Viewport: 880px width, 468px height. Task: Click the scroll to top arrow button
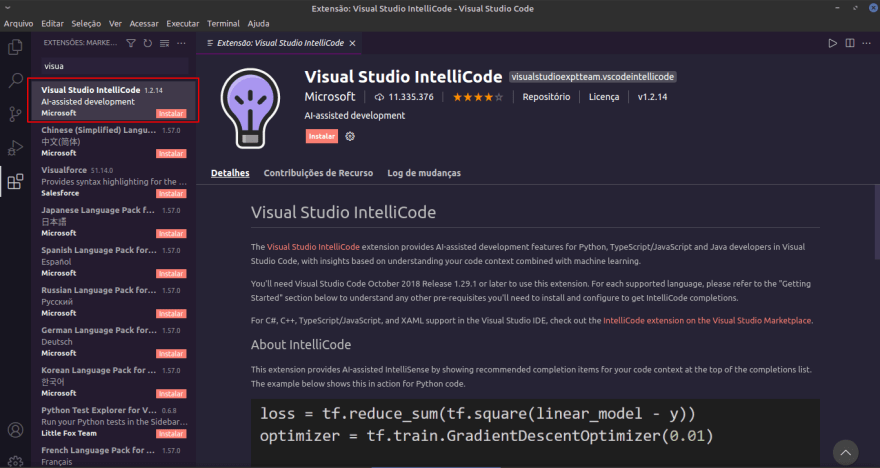[846, 452]
